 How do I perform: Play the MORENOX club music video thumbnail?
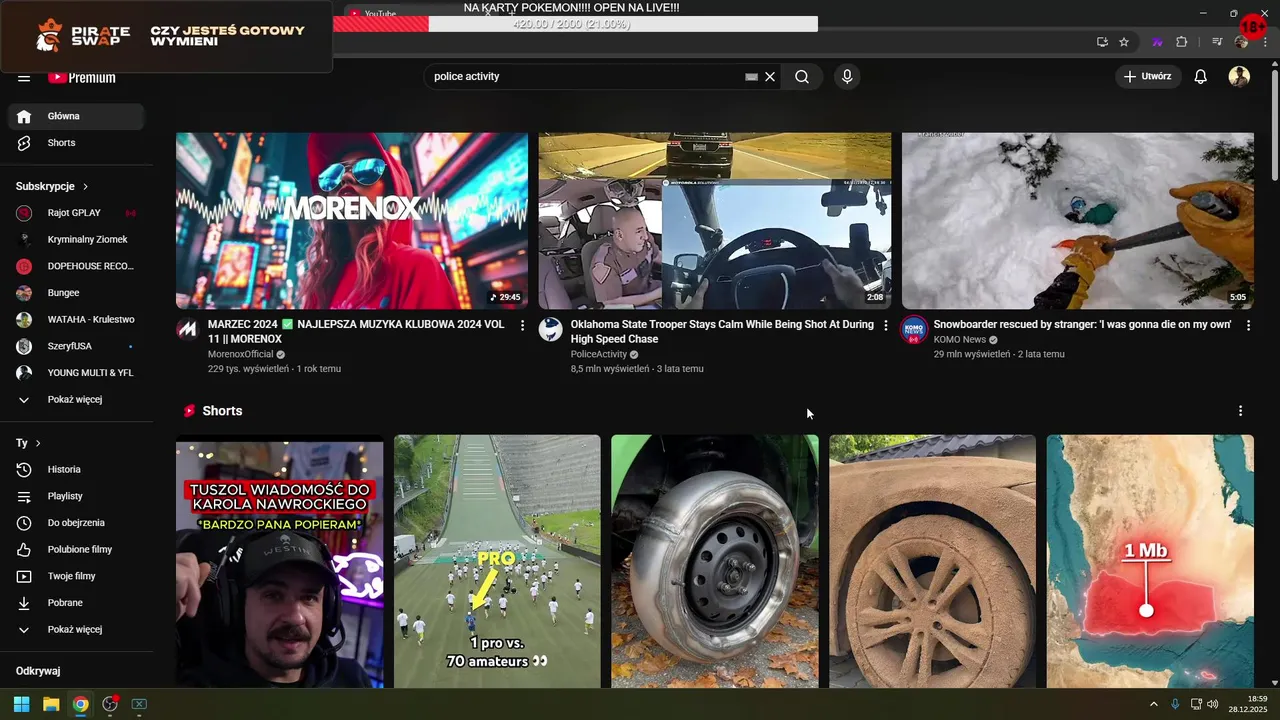352,221
